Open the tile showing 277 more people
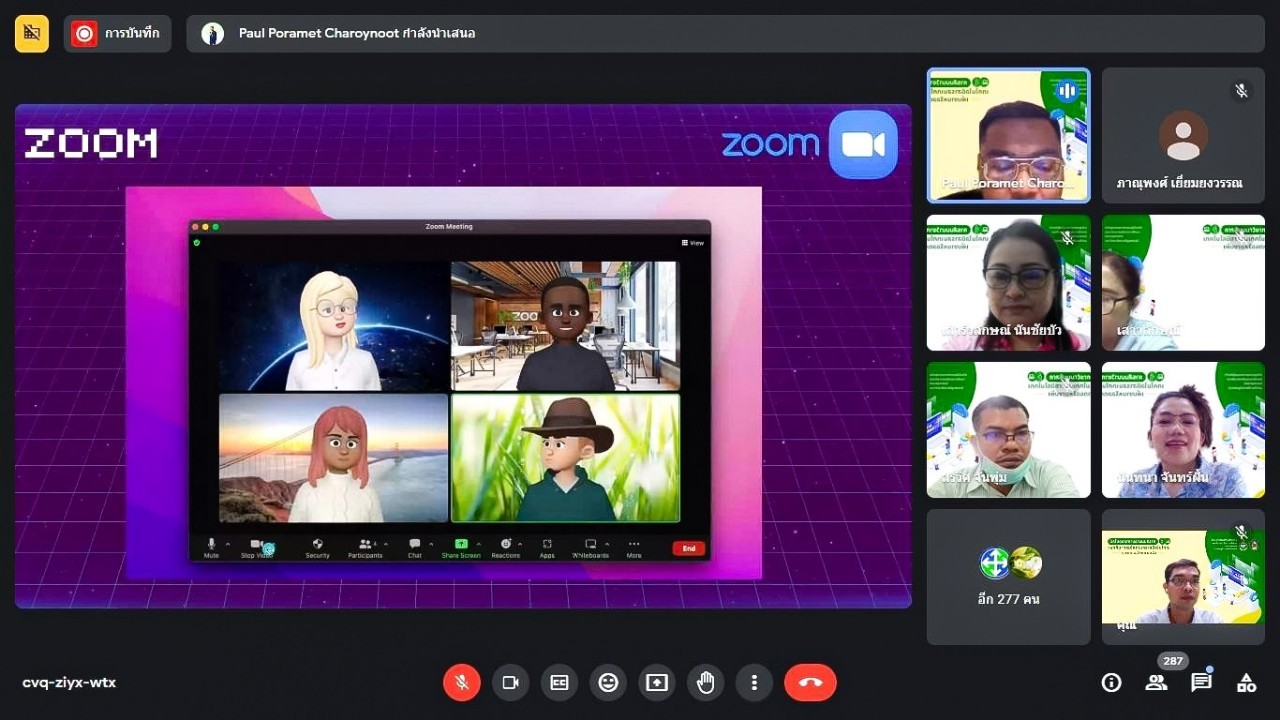The width and height of the screenshot is (1280, 720). click(x=1008, y=577)
